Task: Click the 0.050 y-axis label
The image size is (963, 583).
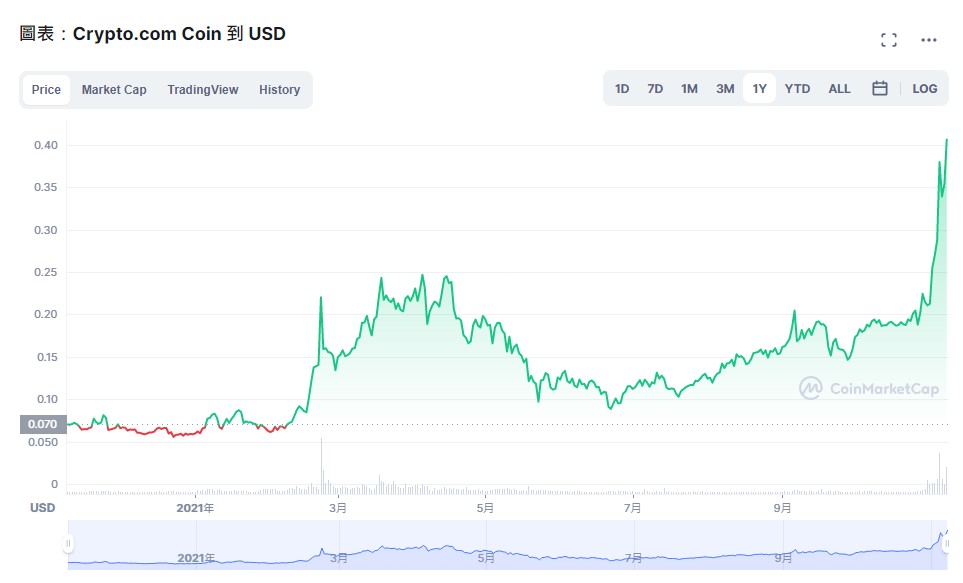Action: (x=43, y=442)
